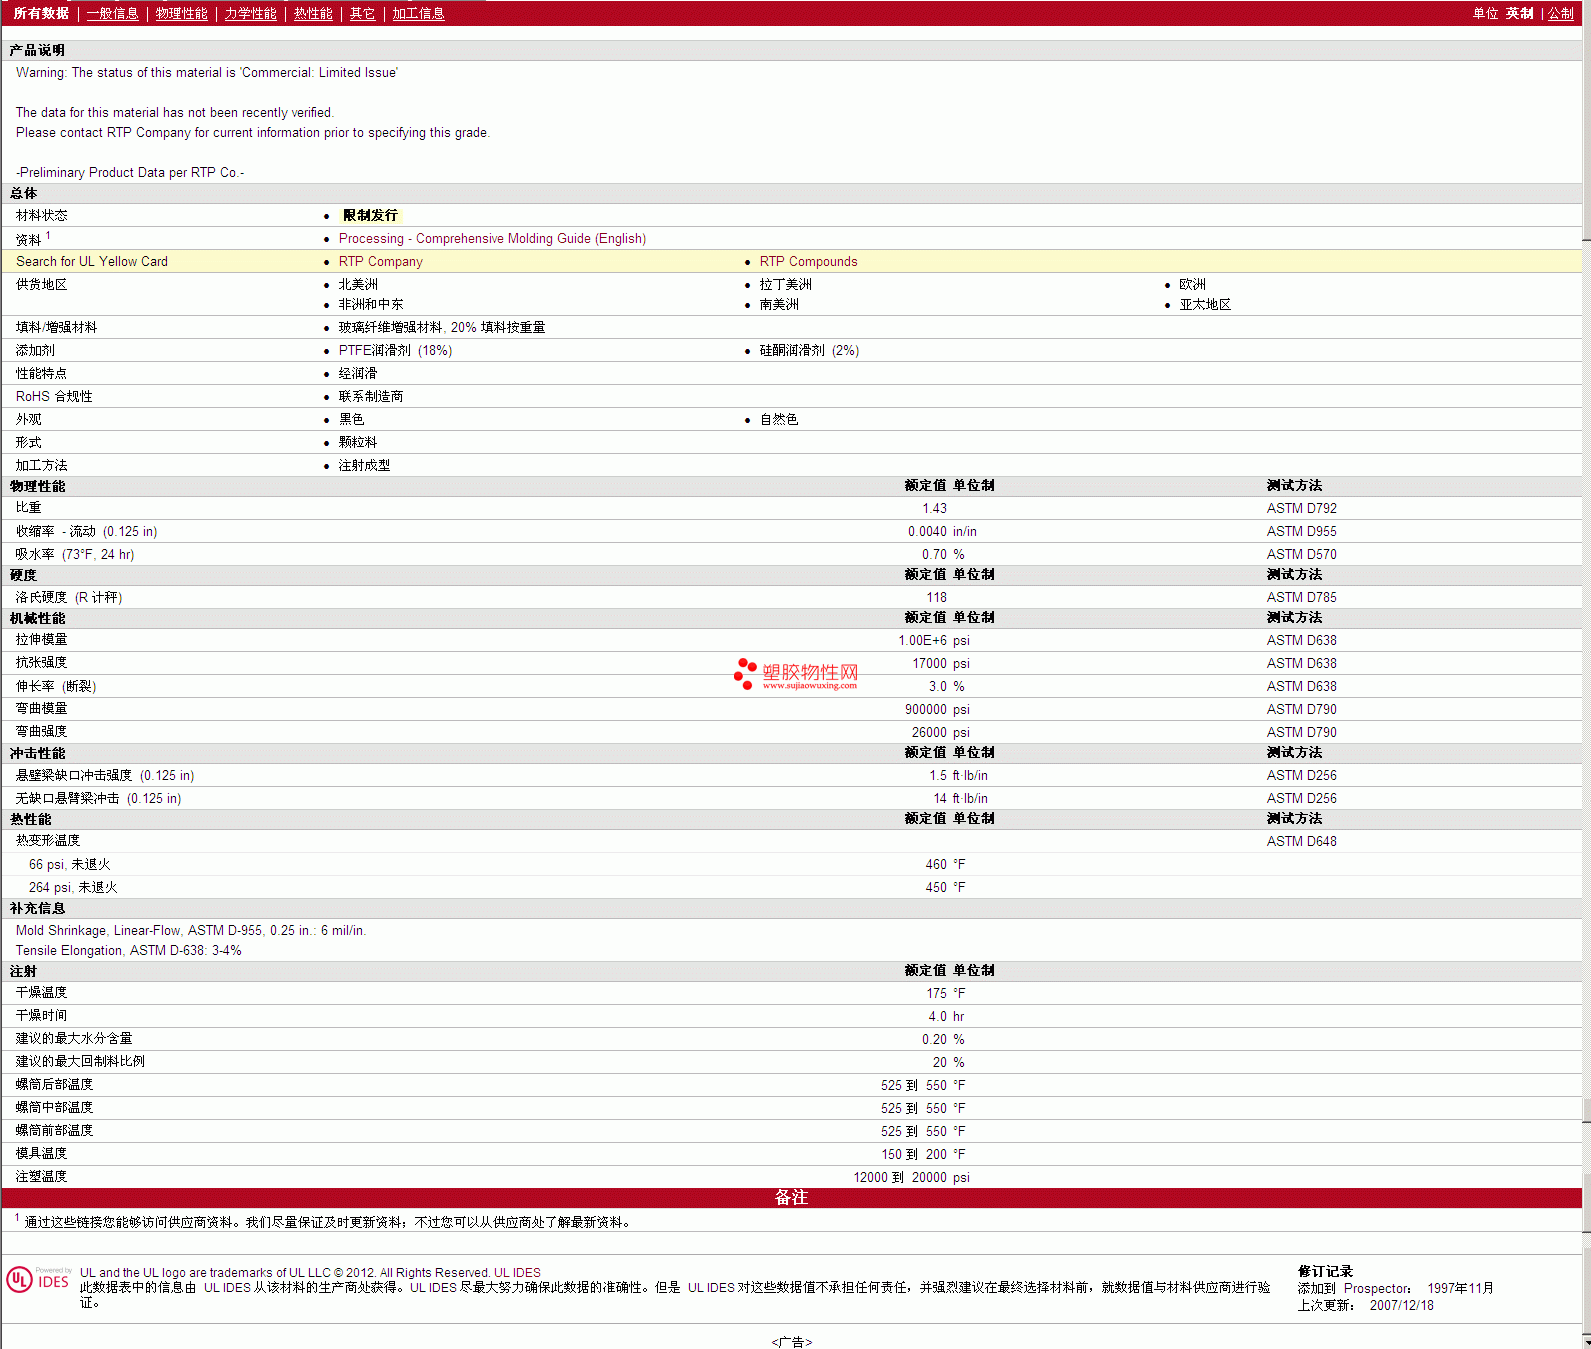Click the 备注 red section bar
This screenshot has width=1591, height=1349.
791,1197
